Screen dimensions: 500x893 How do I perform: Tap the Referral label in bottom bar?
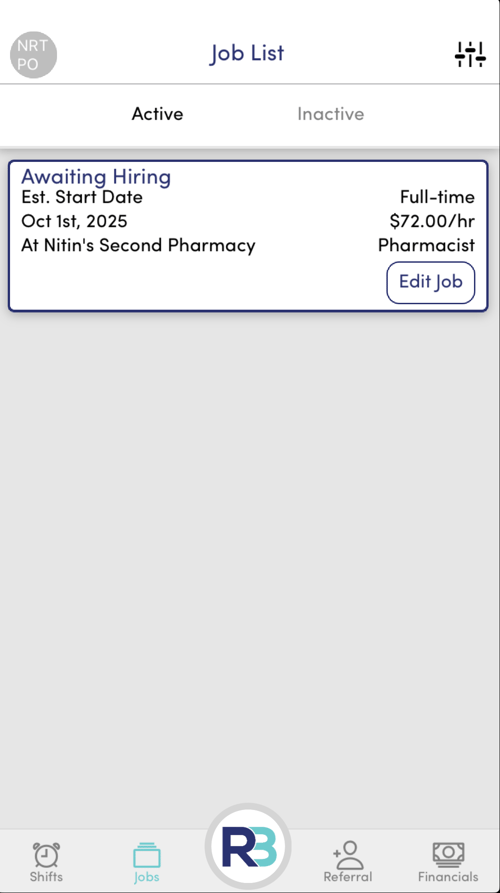[347, 876]
